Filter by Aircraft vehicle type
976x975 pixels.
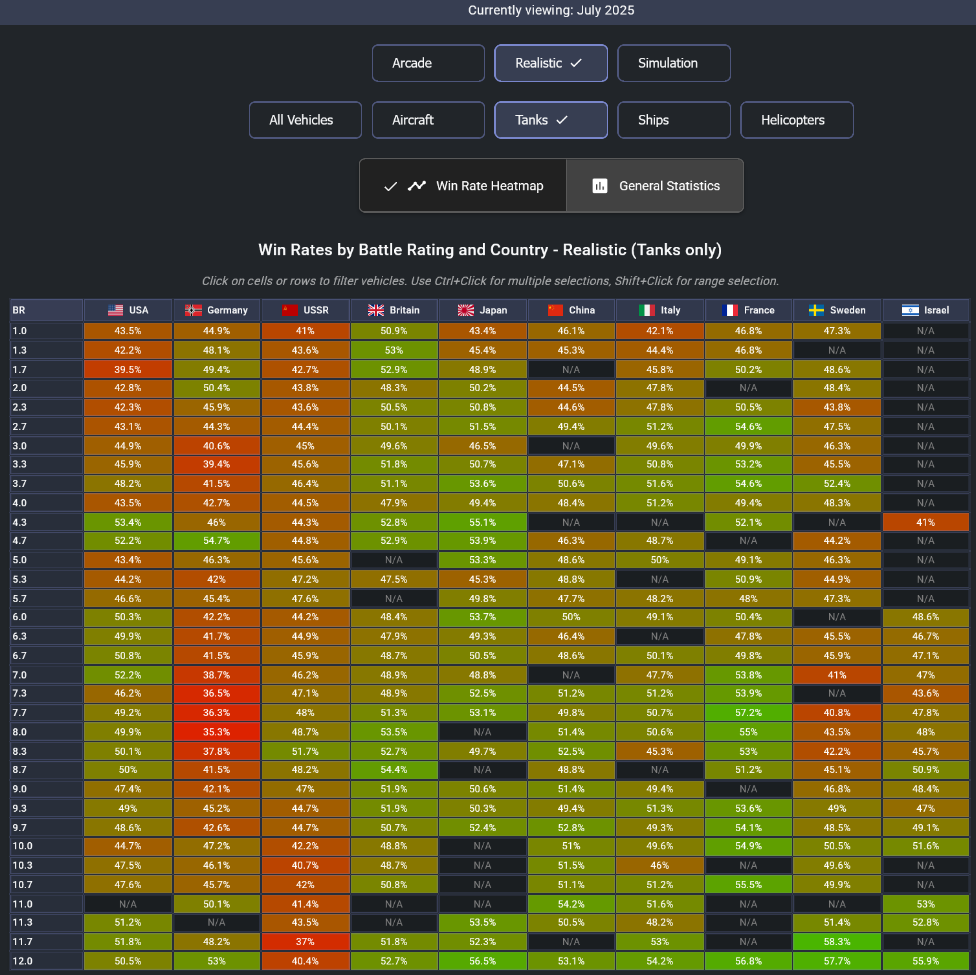click(428, 120)
